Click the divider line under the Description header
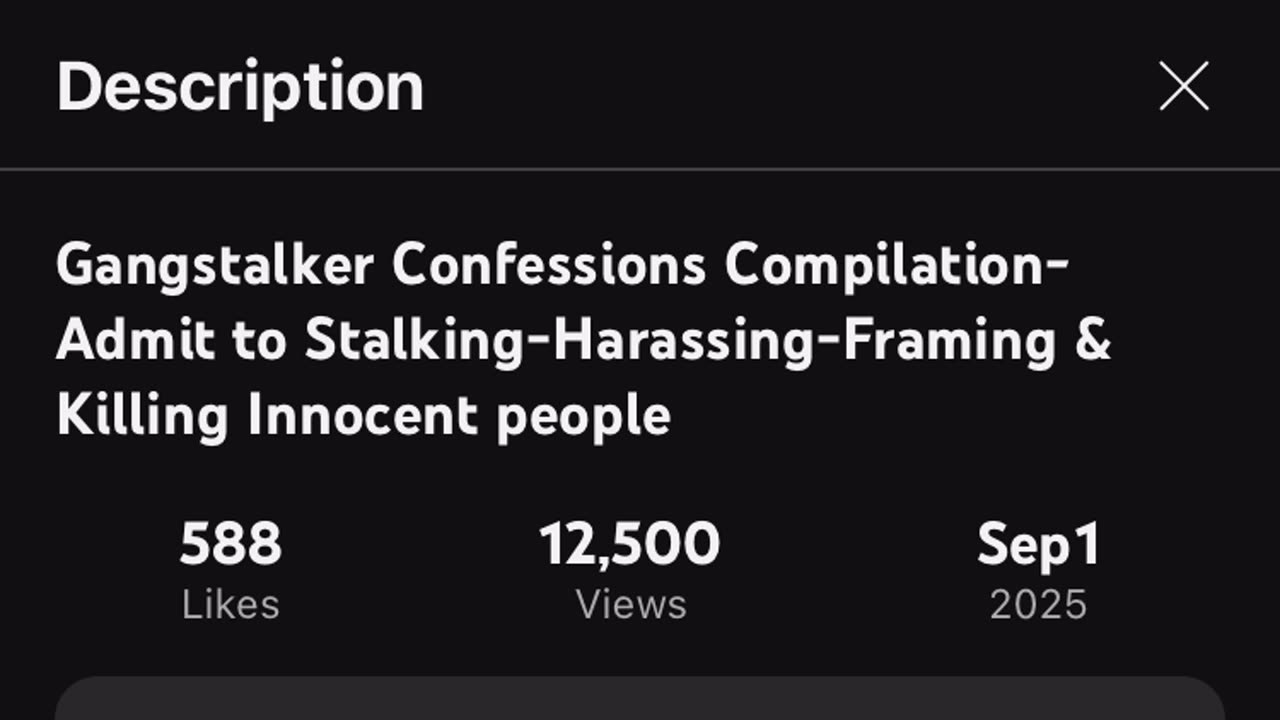The width and height of the screenshot is (1280, 720). click(640, 170)
